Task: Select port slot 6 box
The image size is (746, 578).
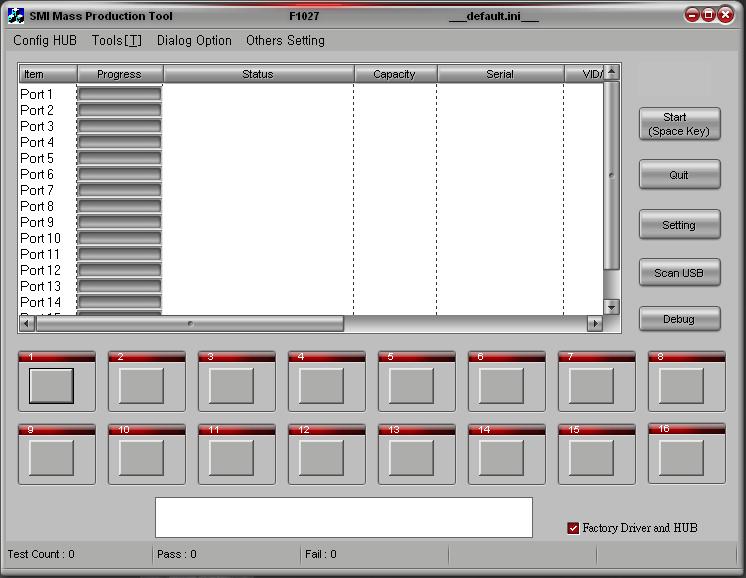Action: 501,386
